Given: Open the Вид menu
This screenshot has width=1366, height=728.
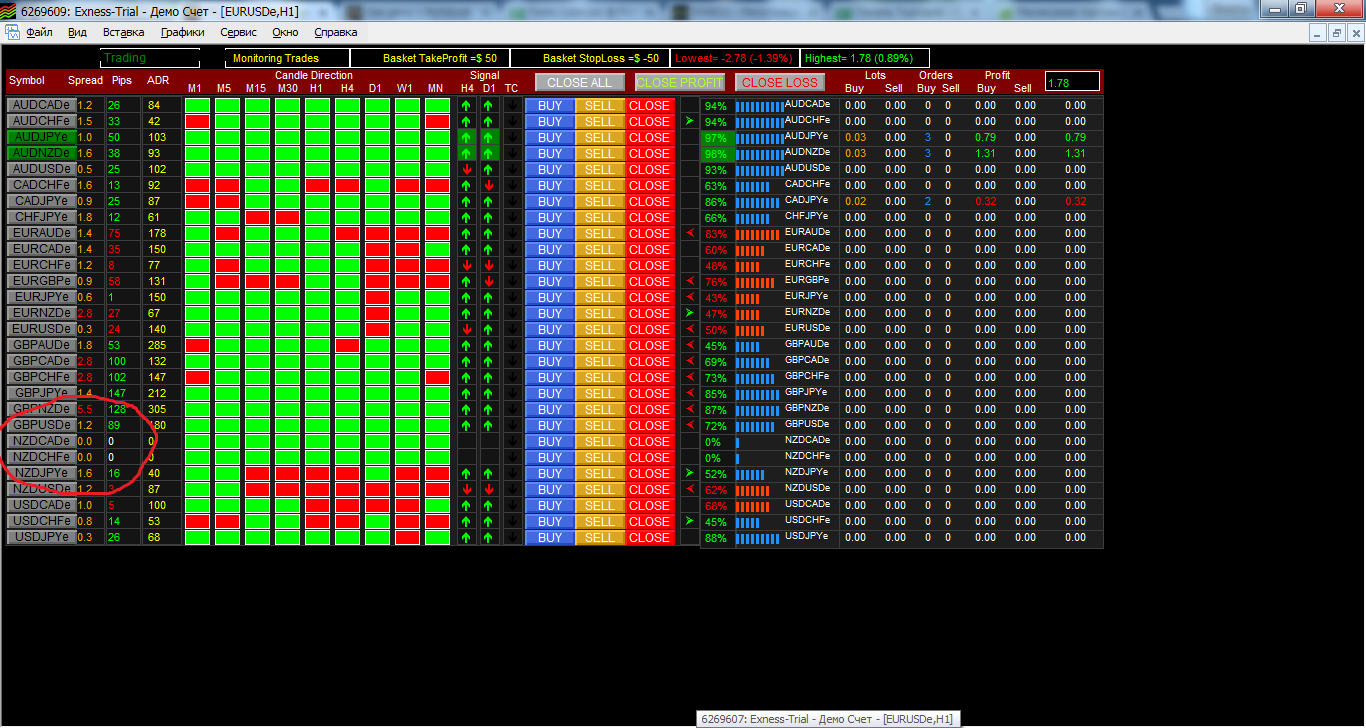Looking at the screenshot, I should [x=77, y=32].
